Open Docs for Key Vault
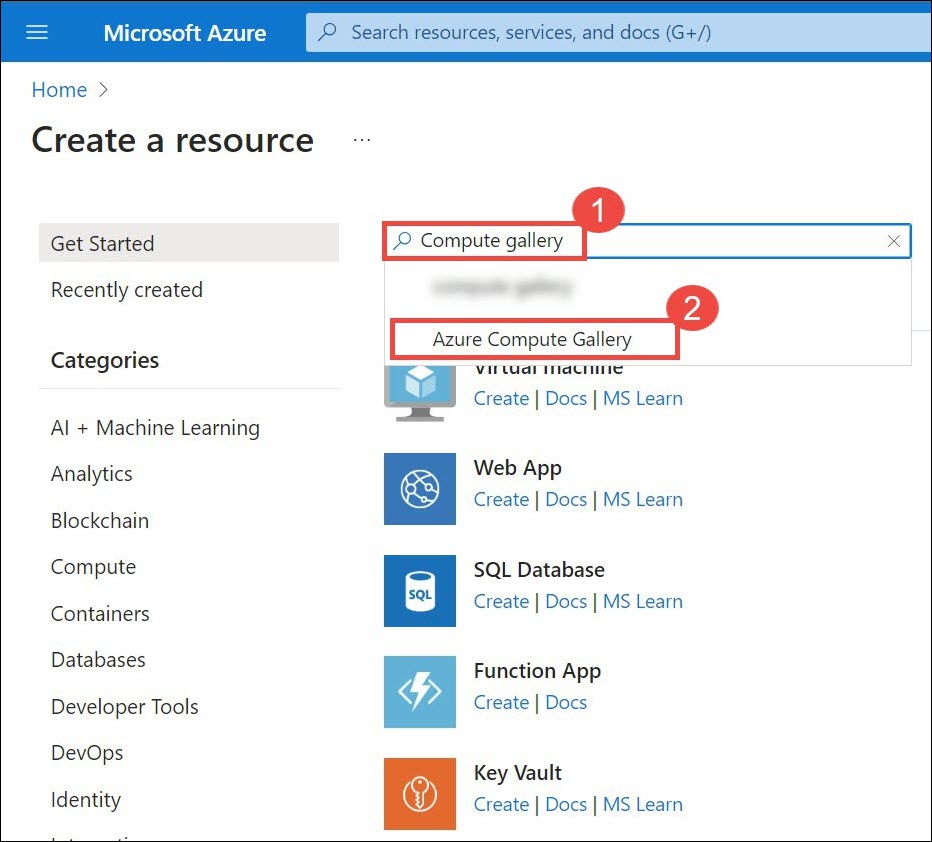This screenshot has height=842, width=932. click(566, 804)
